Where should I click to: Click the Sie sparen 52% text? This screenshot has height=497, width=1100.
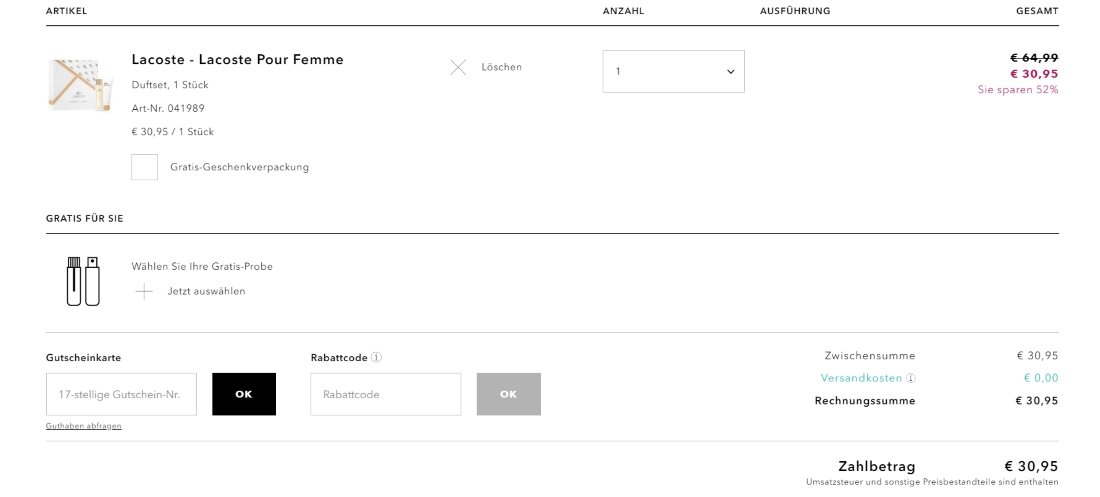[x=1018, y=90]
